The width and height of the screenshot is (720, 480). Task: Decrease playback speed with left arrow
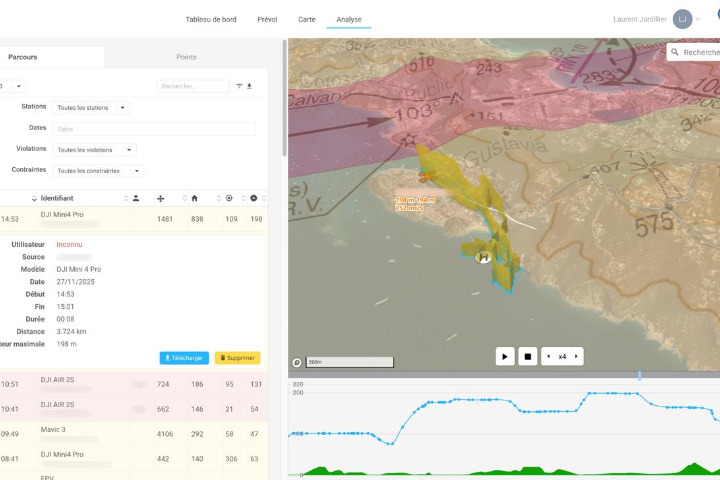click(548, 356)
